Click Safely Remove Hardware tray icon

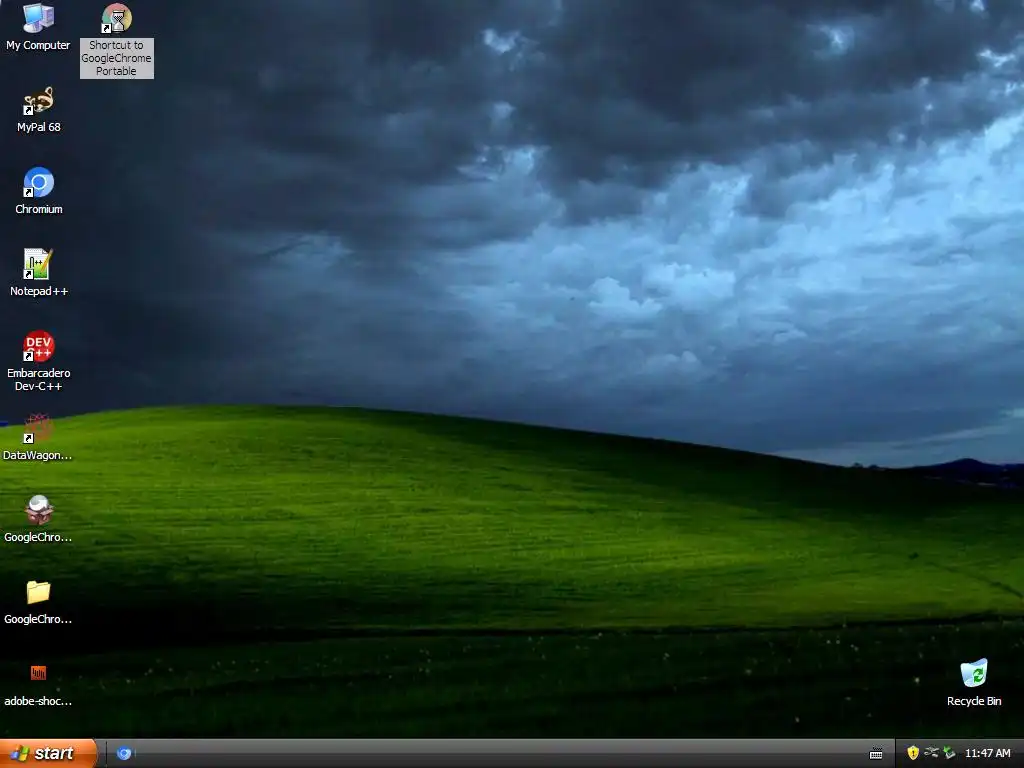pyautogui.click(x=949, y=753)
